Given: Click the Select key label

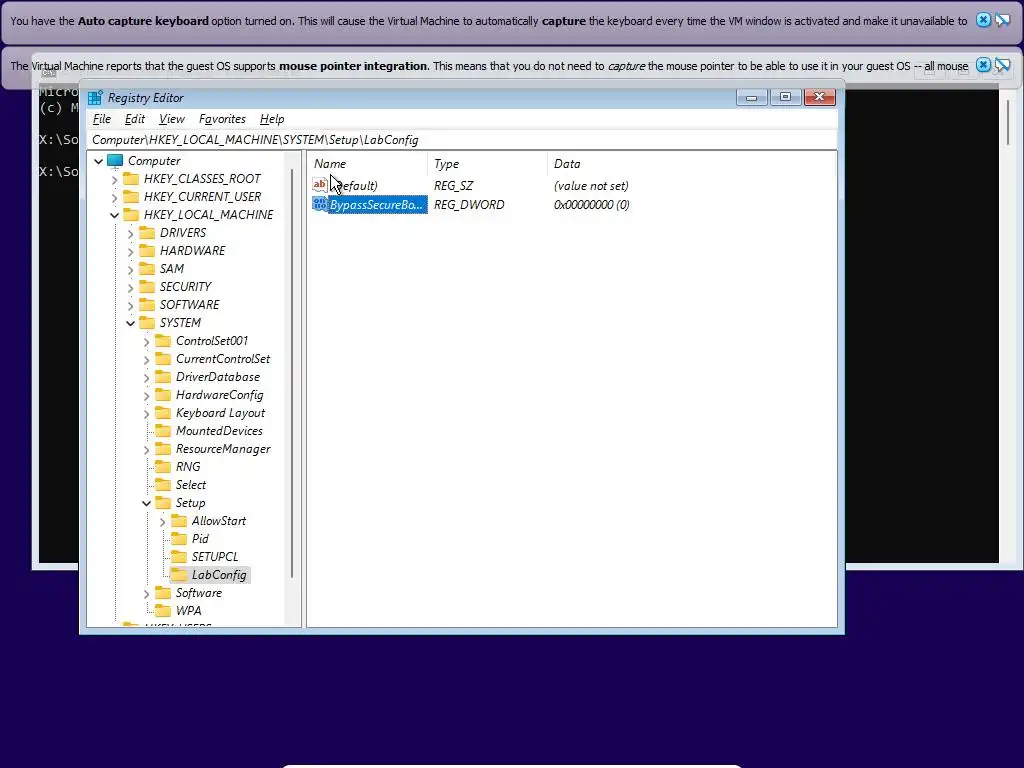Looking at the screenshot, I should [191, 485].
